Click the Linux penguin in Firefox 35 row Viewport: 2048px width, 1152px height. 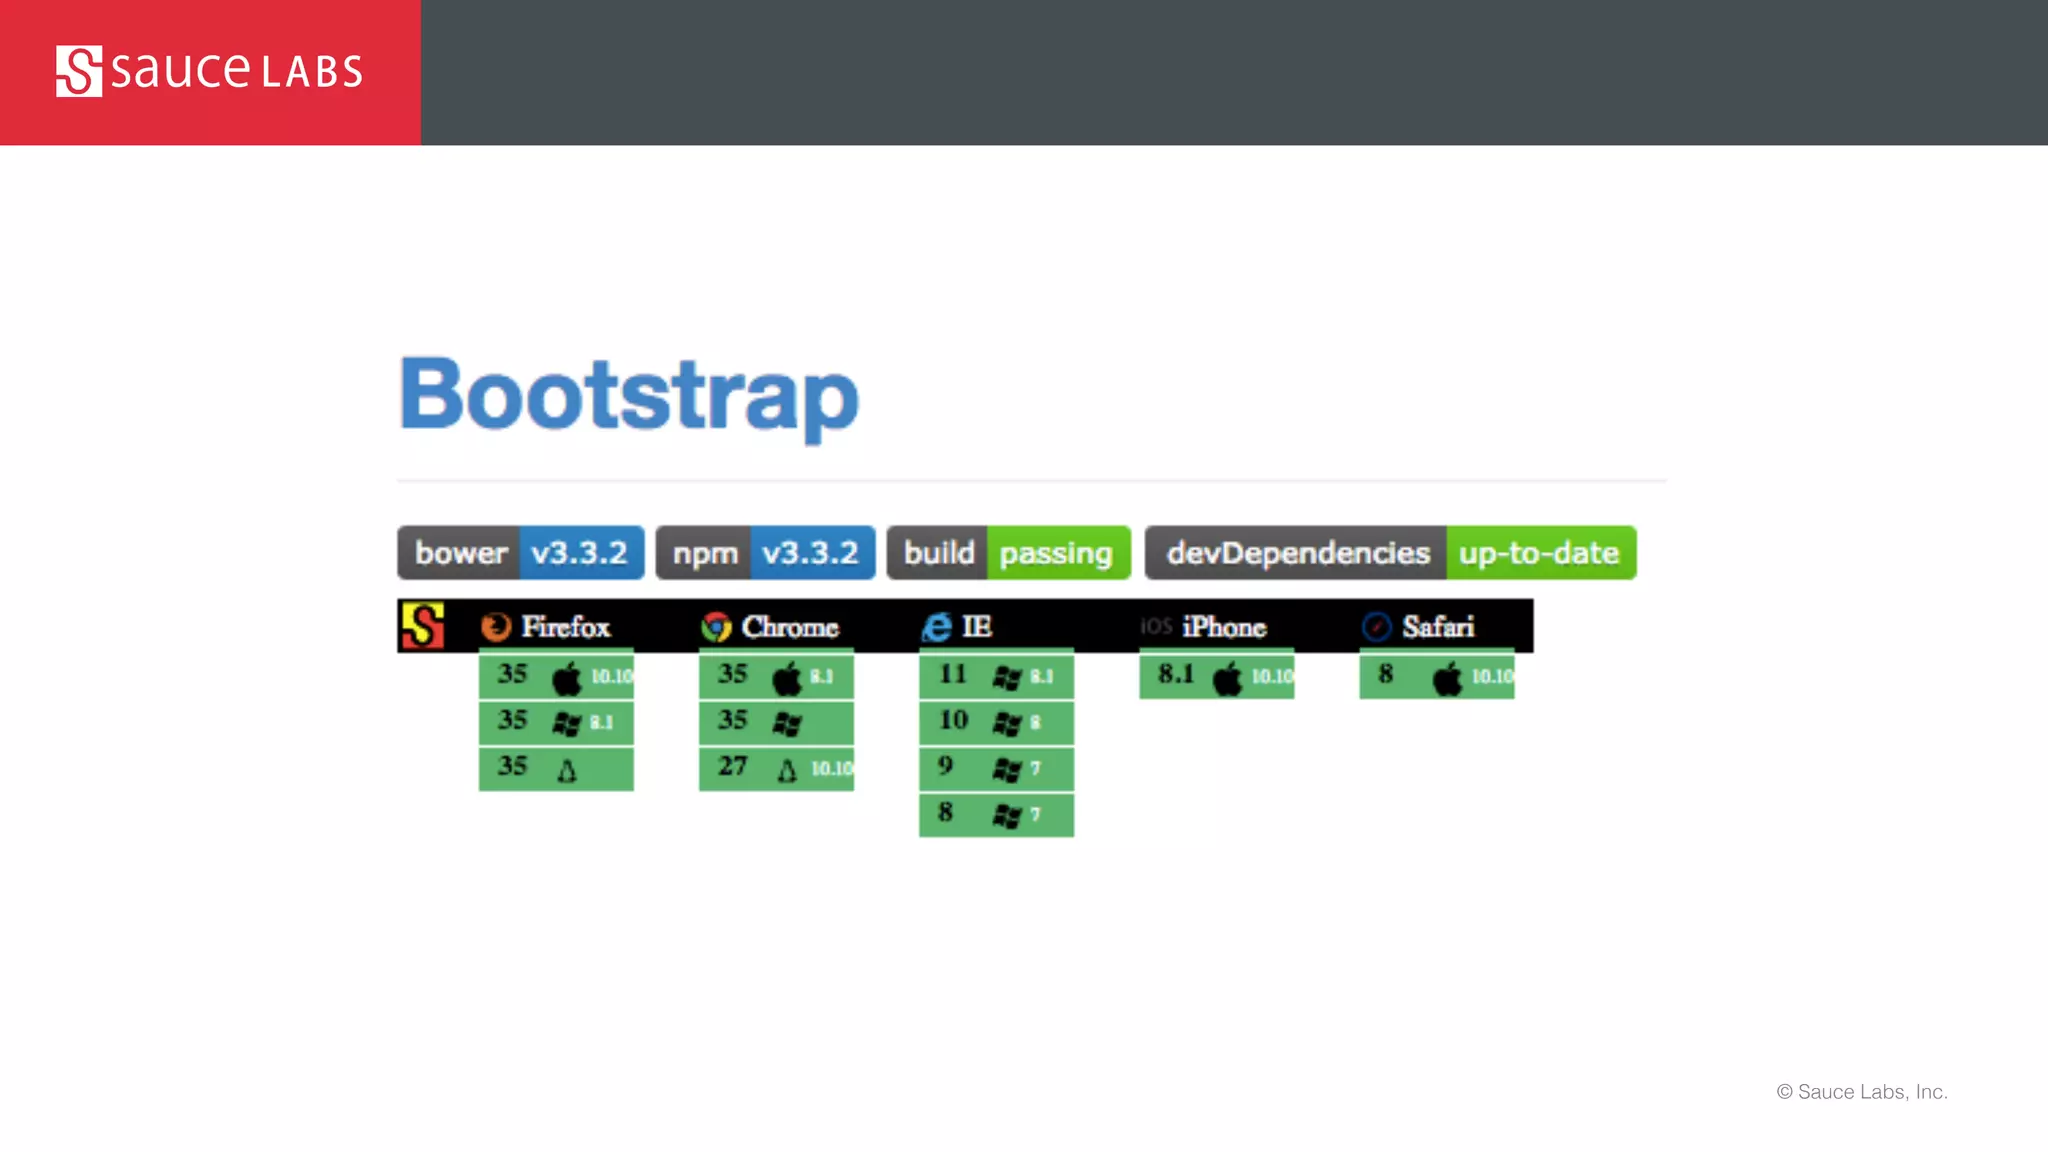[567, 770]
